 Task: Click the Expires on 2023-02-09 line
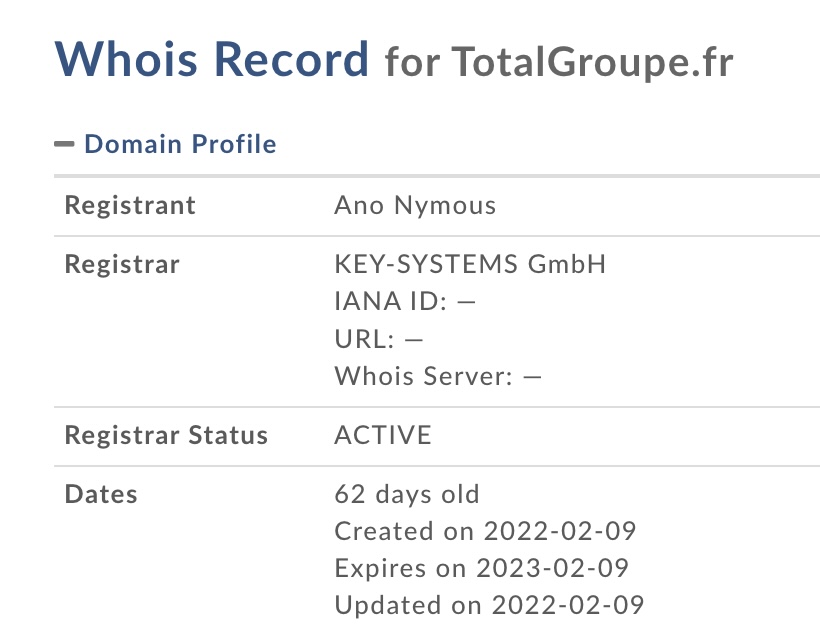point(481,568)
